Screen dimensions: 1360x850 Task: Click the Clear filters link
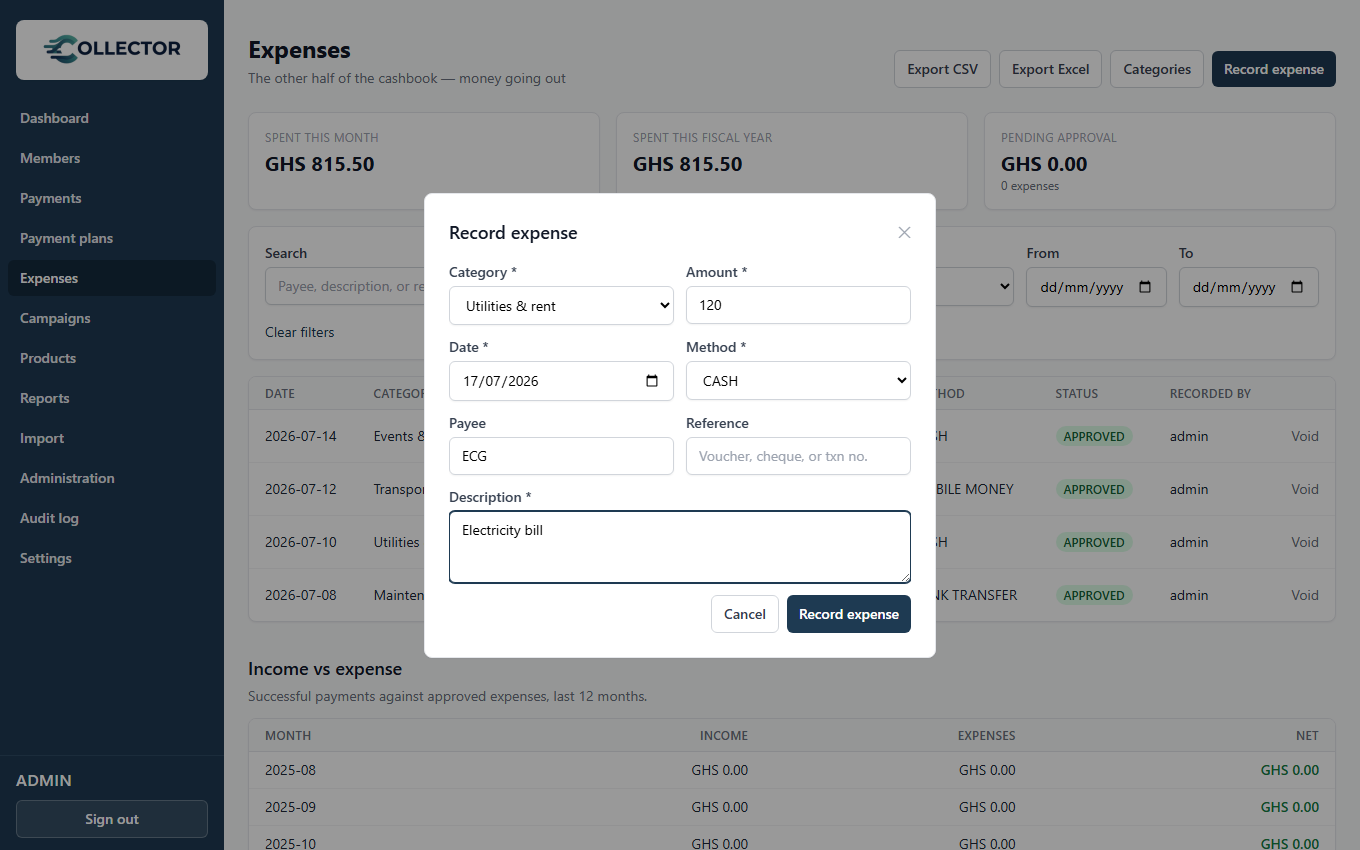coord(300,332)
